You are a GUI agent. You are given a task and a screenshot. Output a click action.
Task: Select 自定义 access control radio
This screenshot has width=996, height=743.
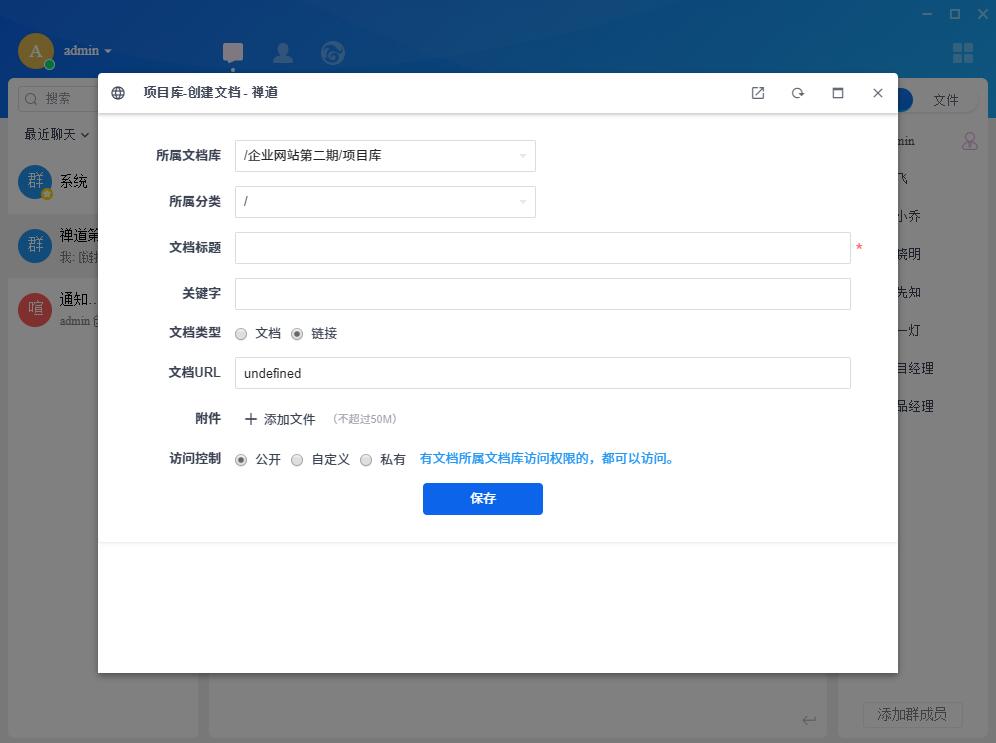coord(297,460)
